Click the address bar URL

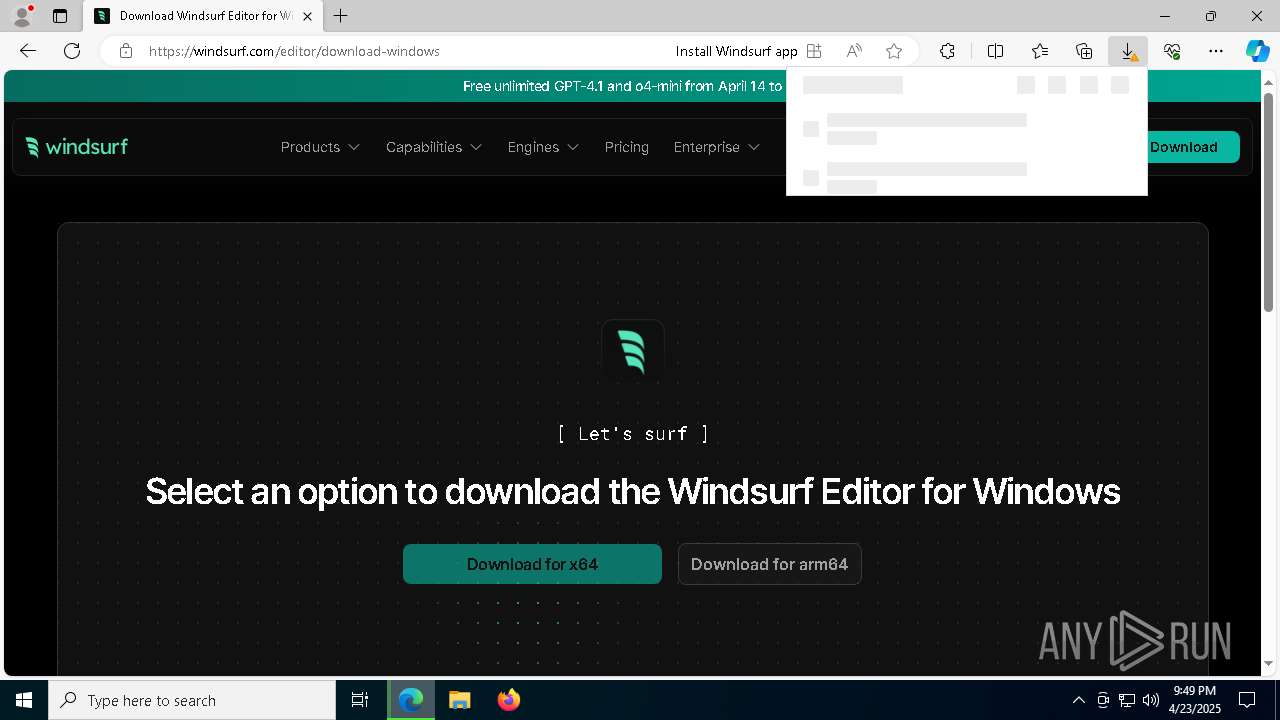[294, 51]
